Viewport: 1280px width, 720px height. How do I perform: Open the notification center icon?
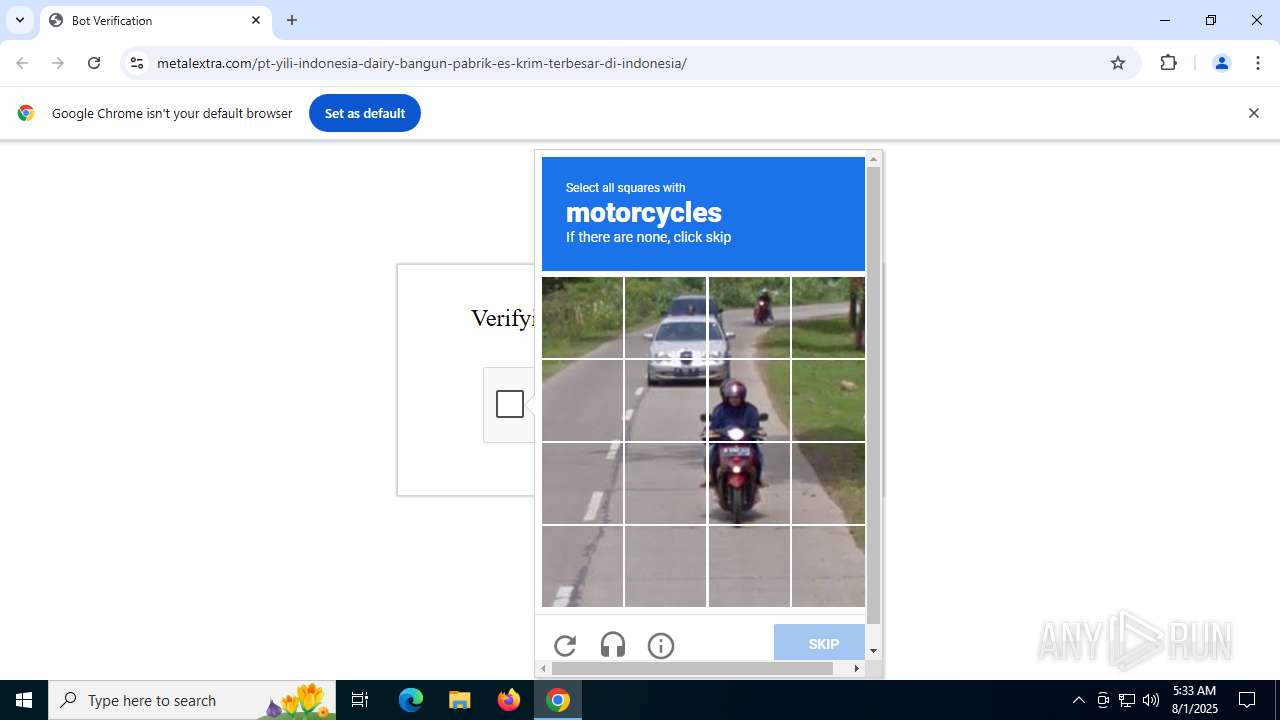pyautogui.click(x=1247, y=700)
